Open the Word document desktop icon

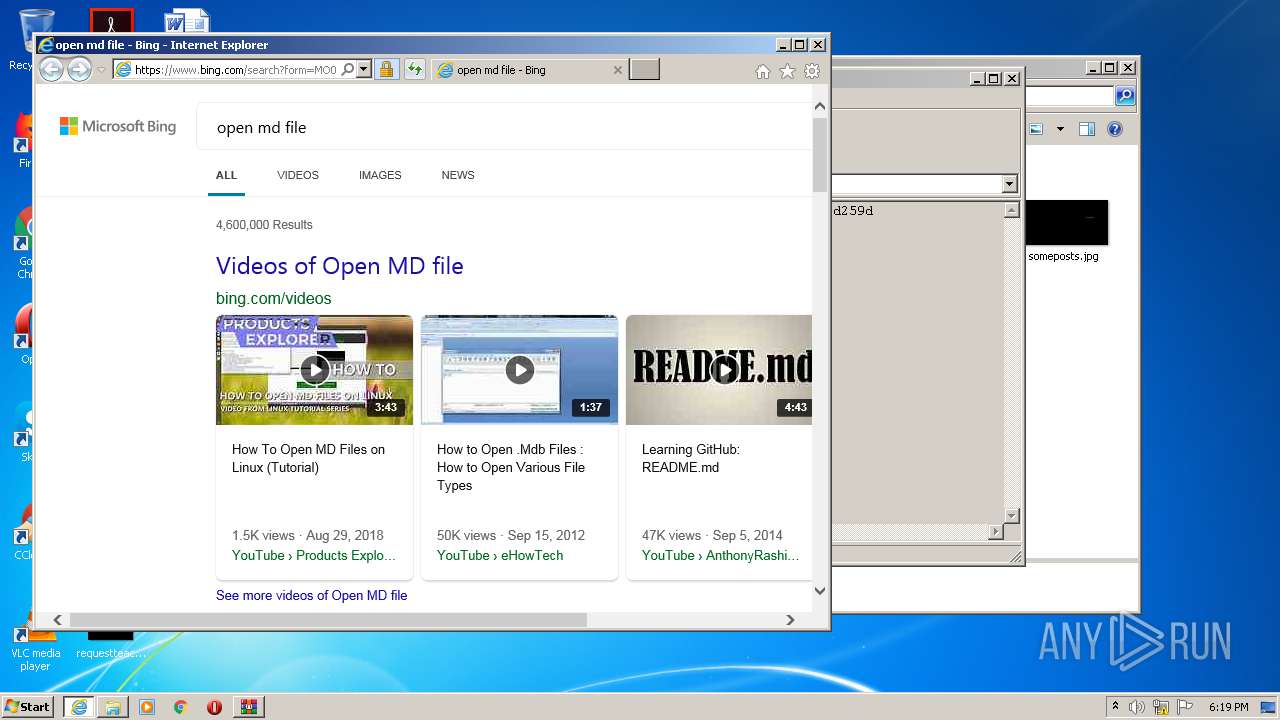tap(187, 20)
